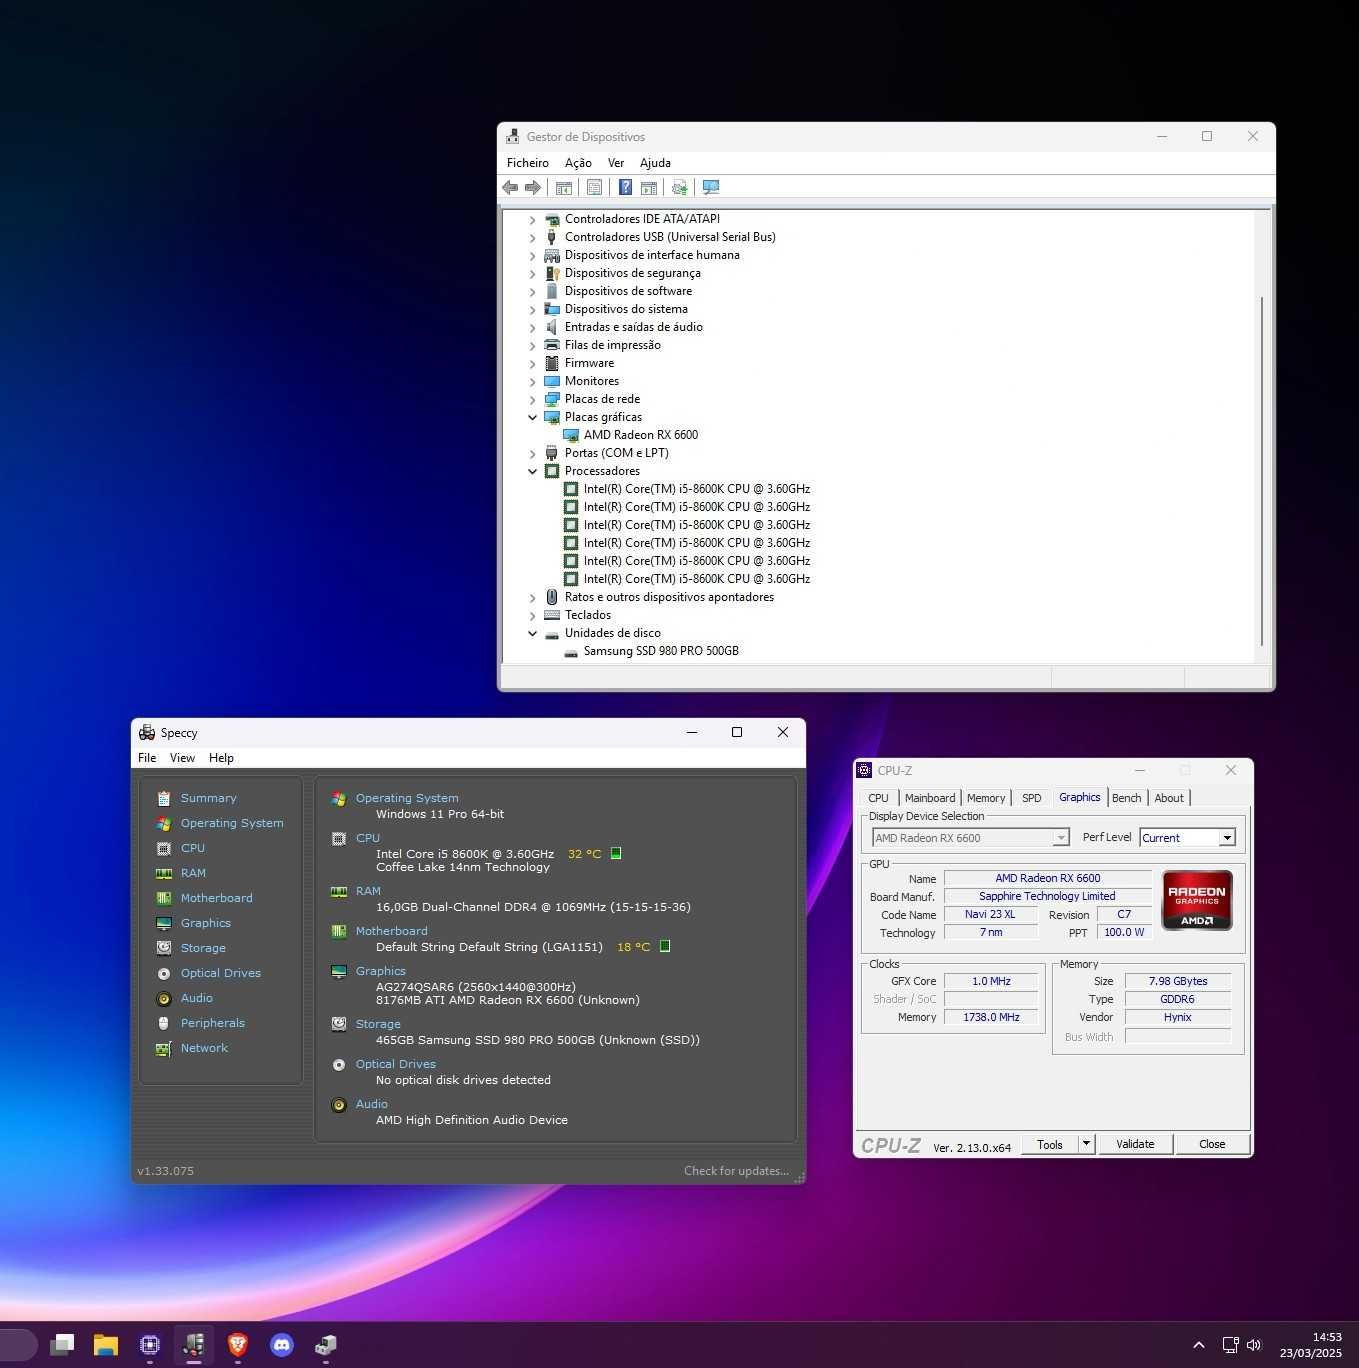
Task: Click Peripherals mouse icon in Speccy sidebar
Action: point(164,1023)
